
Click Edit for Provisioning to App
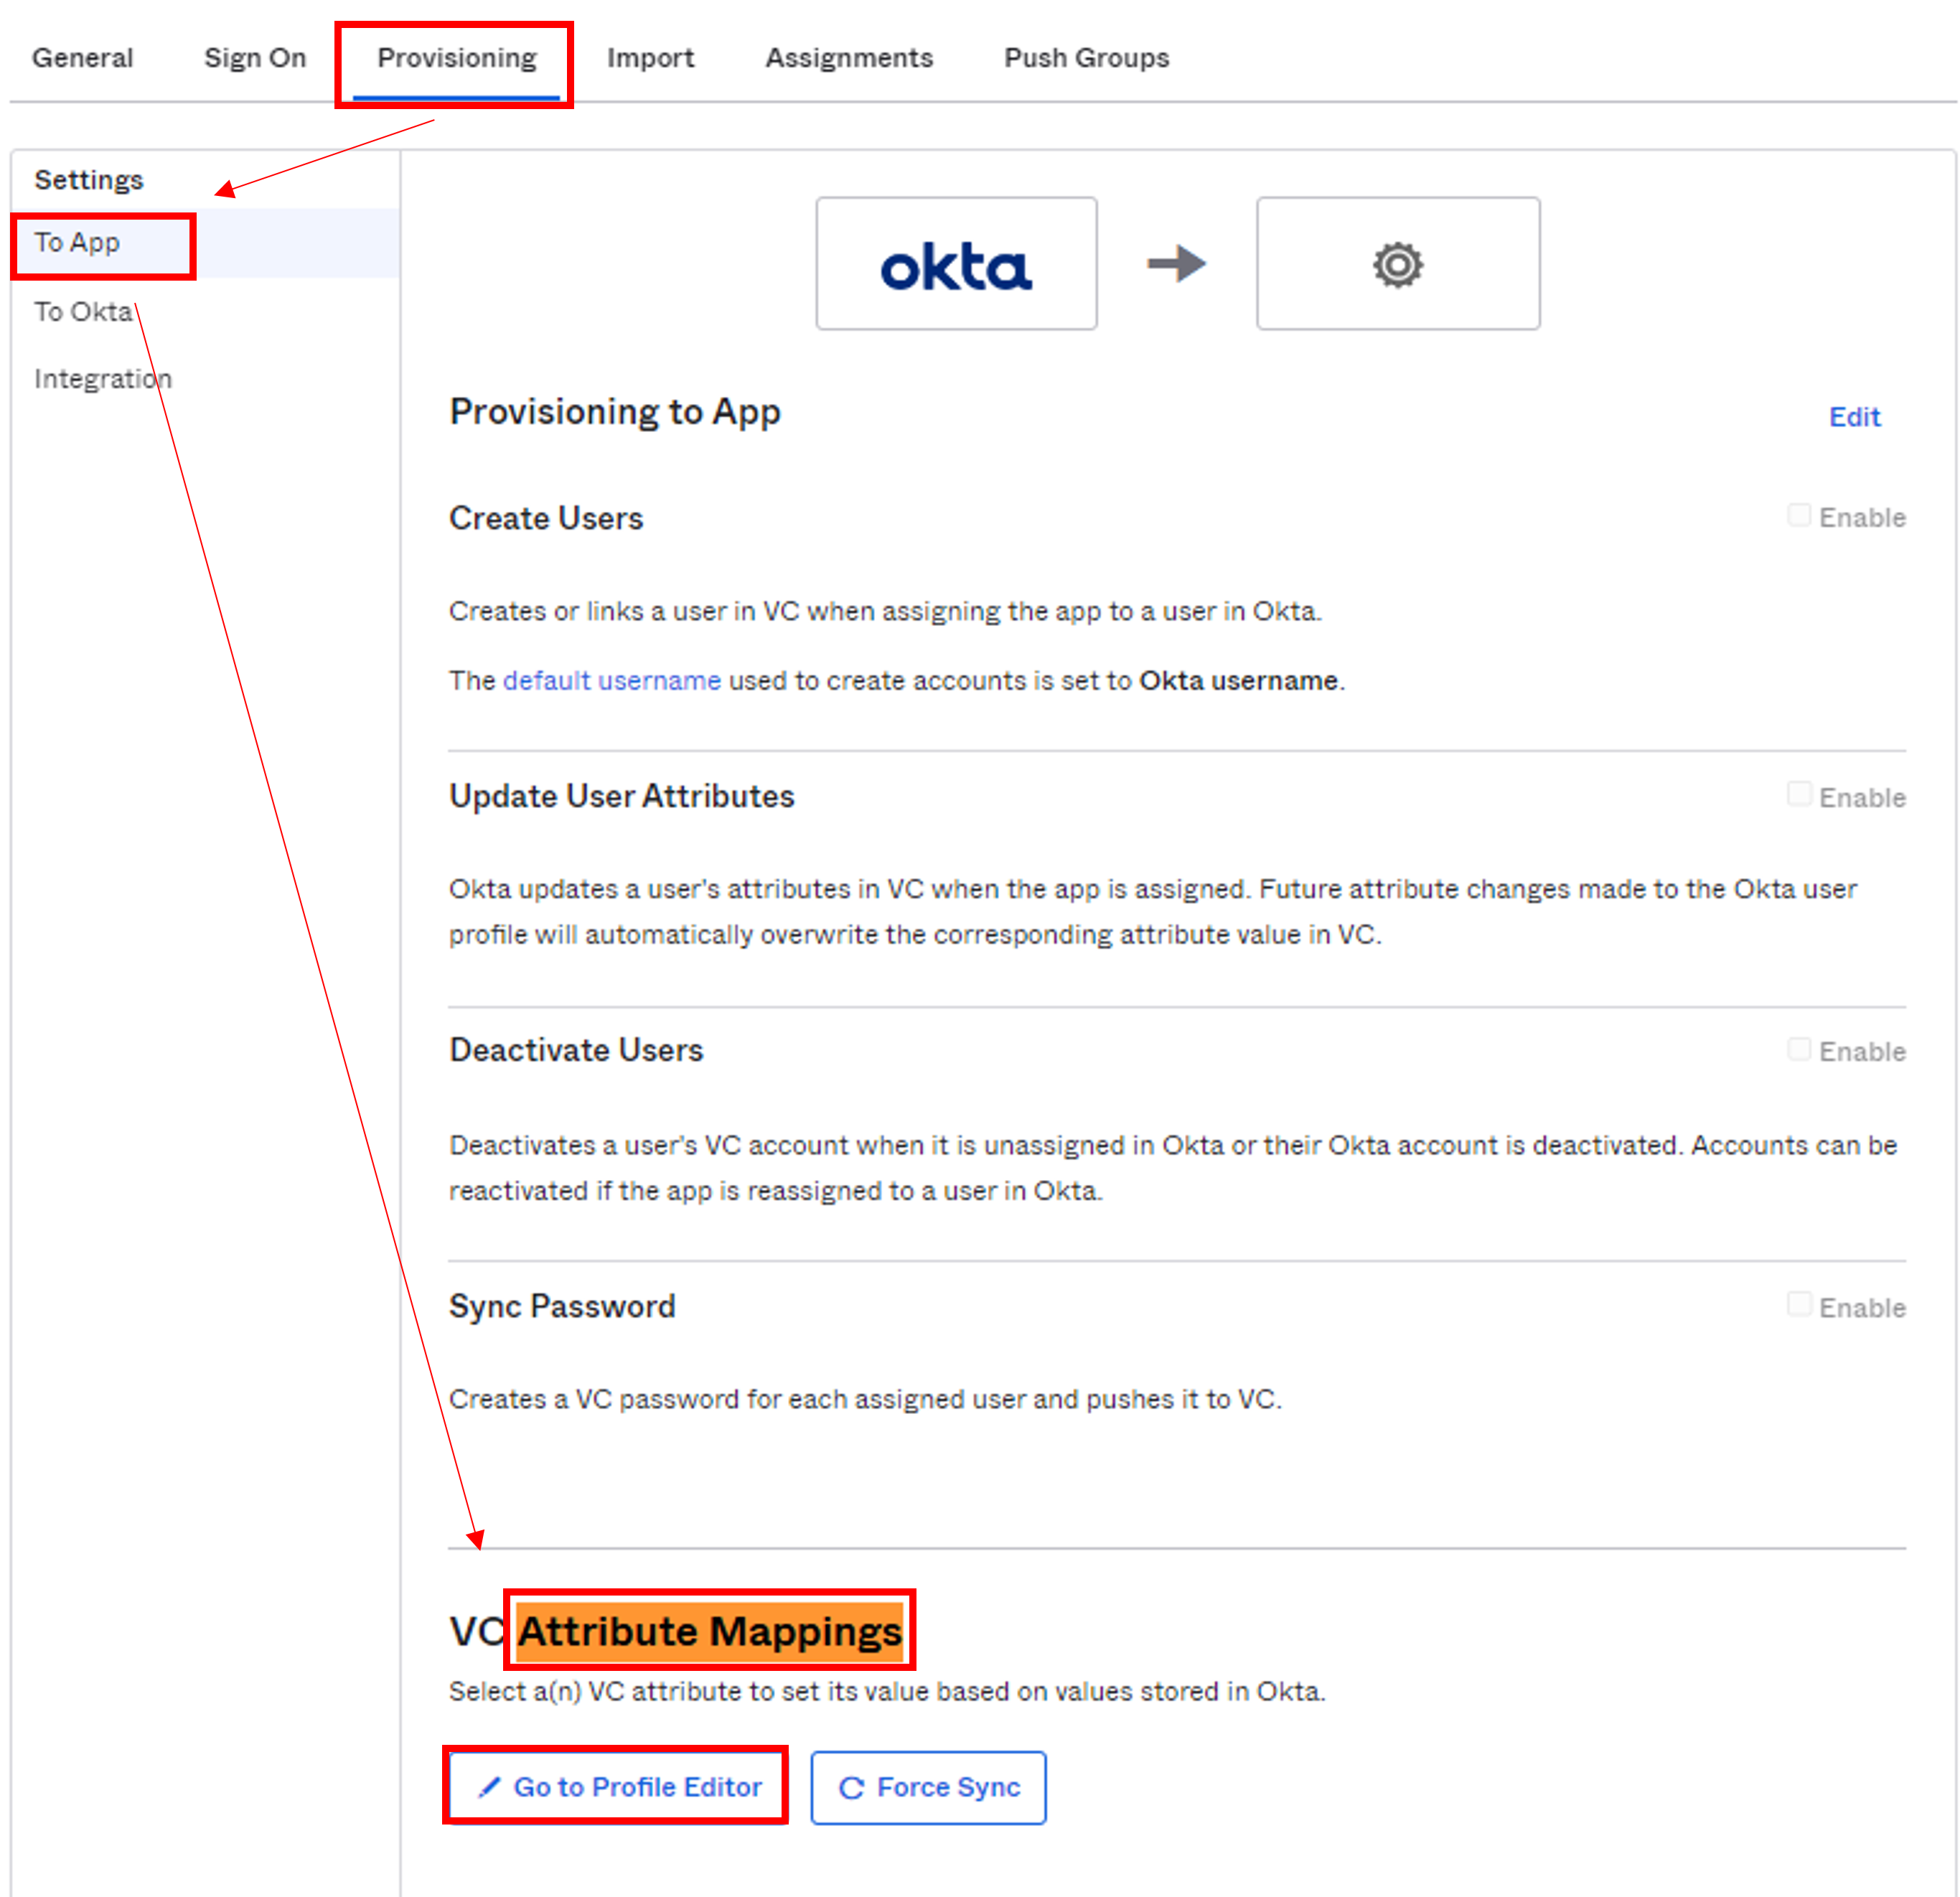tap(1854, 417)
